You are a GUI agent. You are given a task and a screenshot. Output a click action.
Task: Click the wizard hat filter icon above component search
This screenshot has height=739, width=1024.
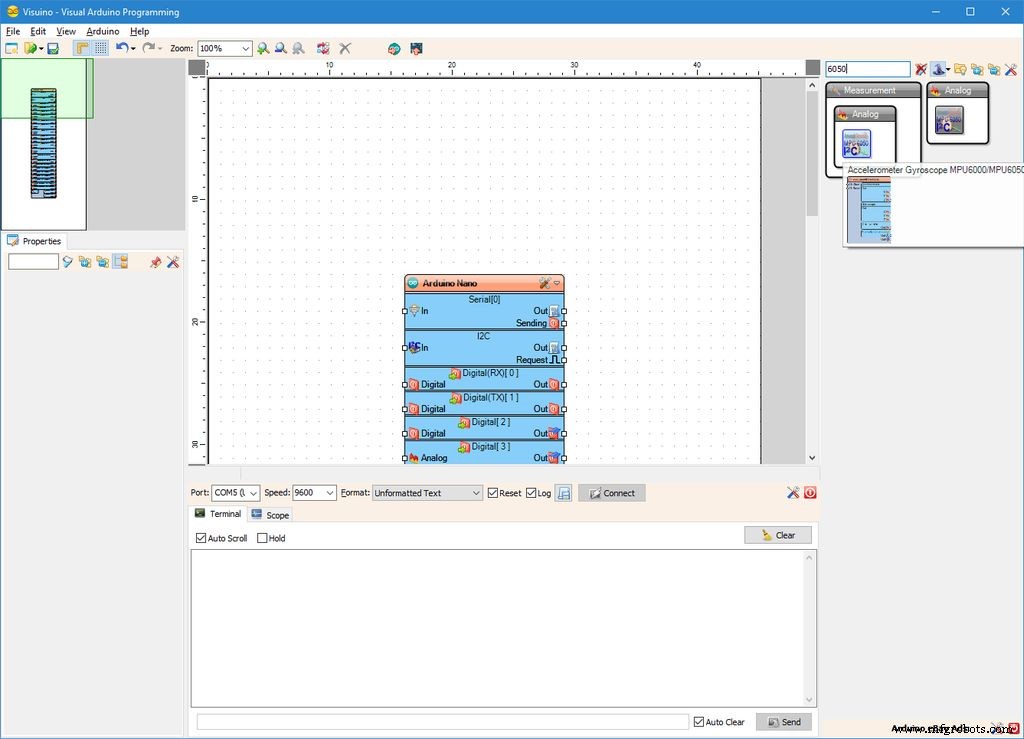coord(938,68)
